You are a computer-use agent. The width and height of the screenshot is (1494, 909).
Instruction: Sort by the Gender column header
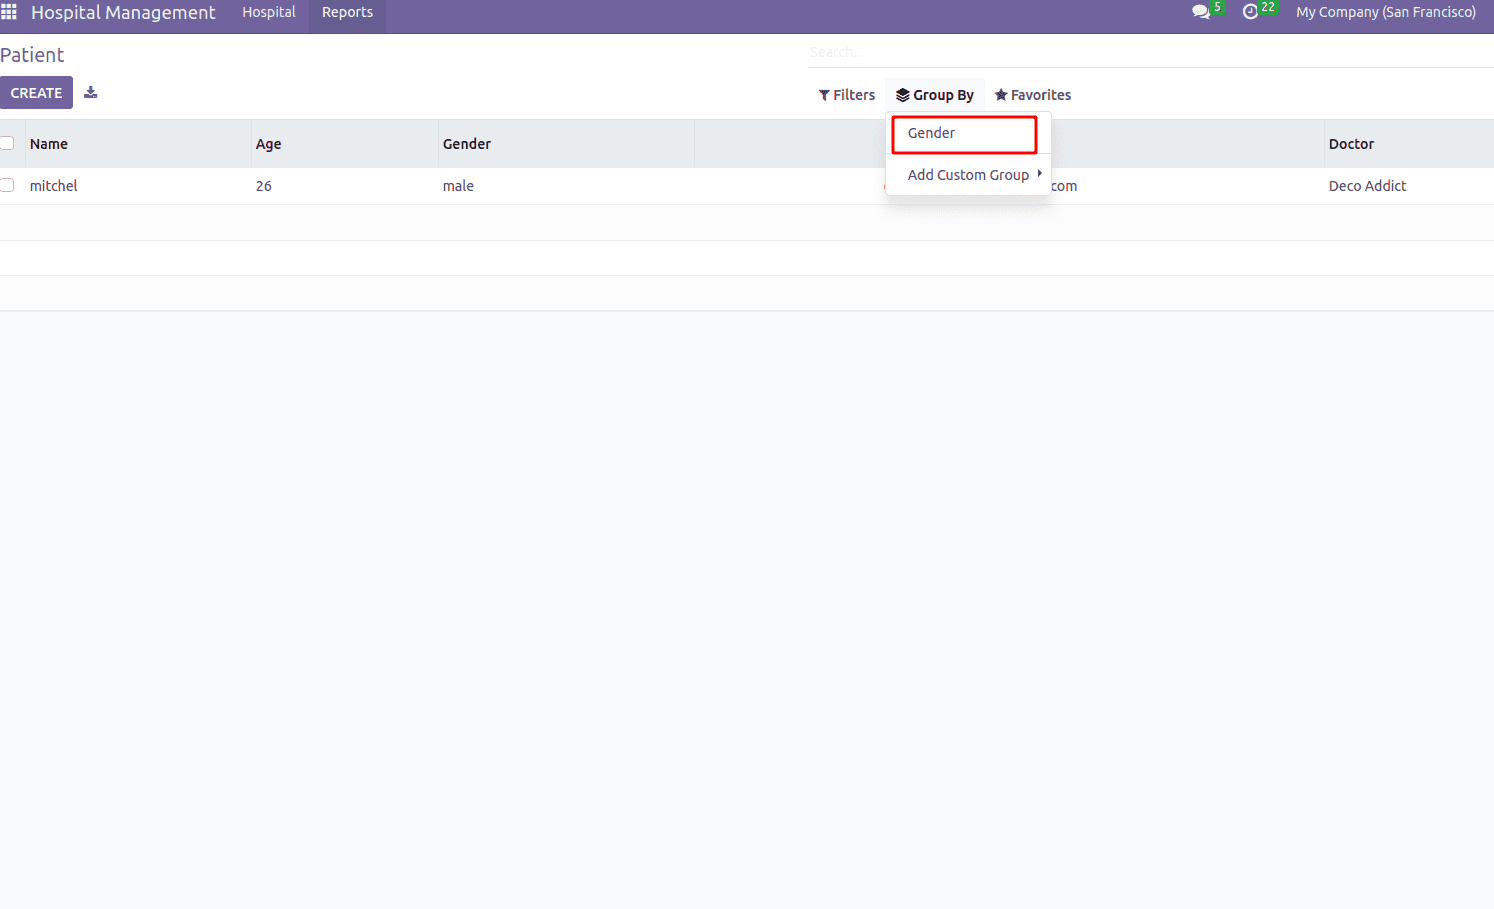point(567,144)
